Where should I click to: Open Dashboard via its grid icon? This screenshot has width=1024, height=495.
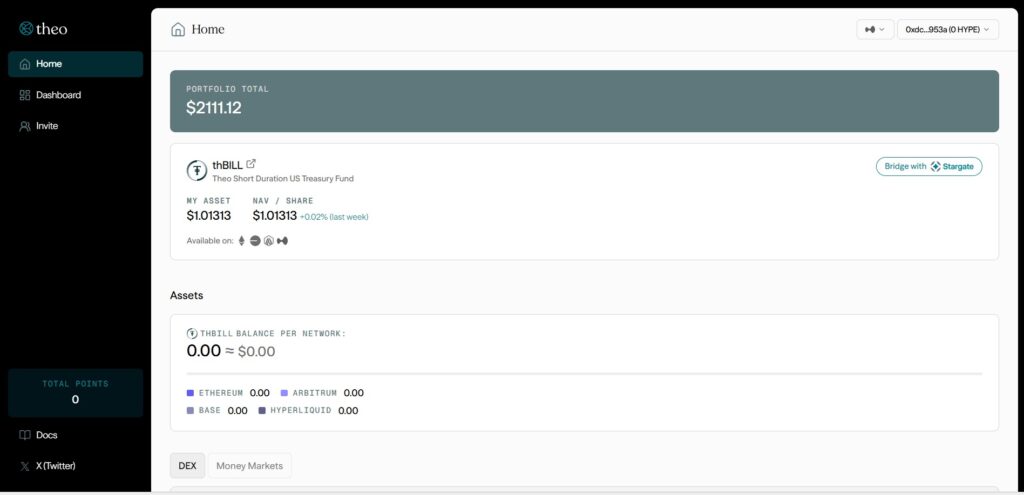click(25, 95)
